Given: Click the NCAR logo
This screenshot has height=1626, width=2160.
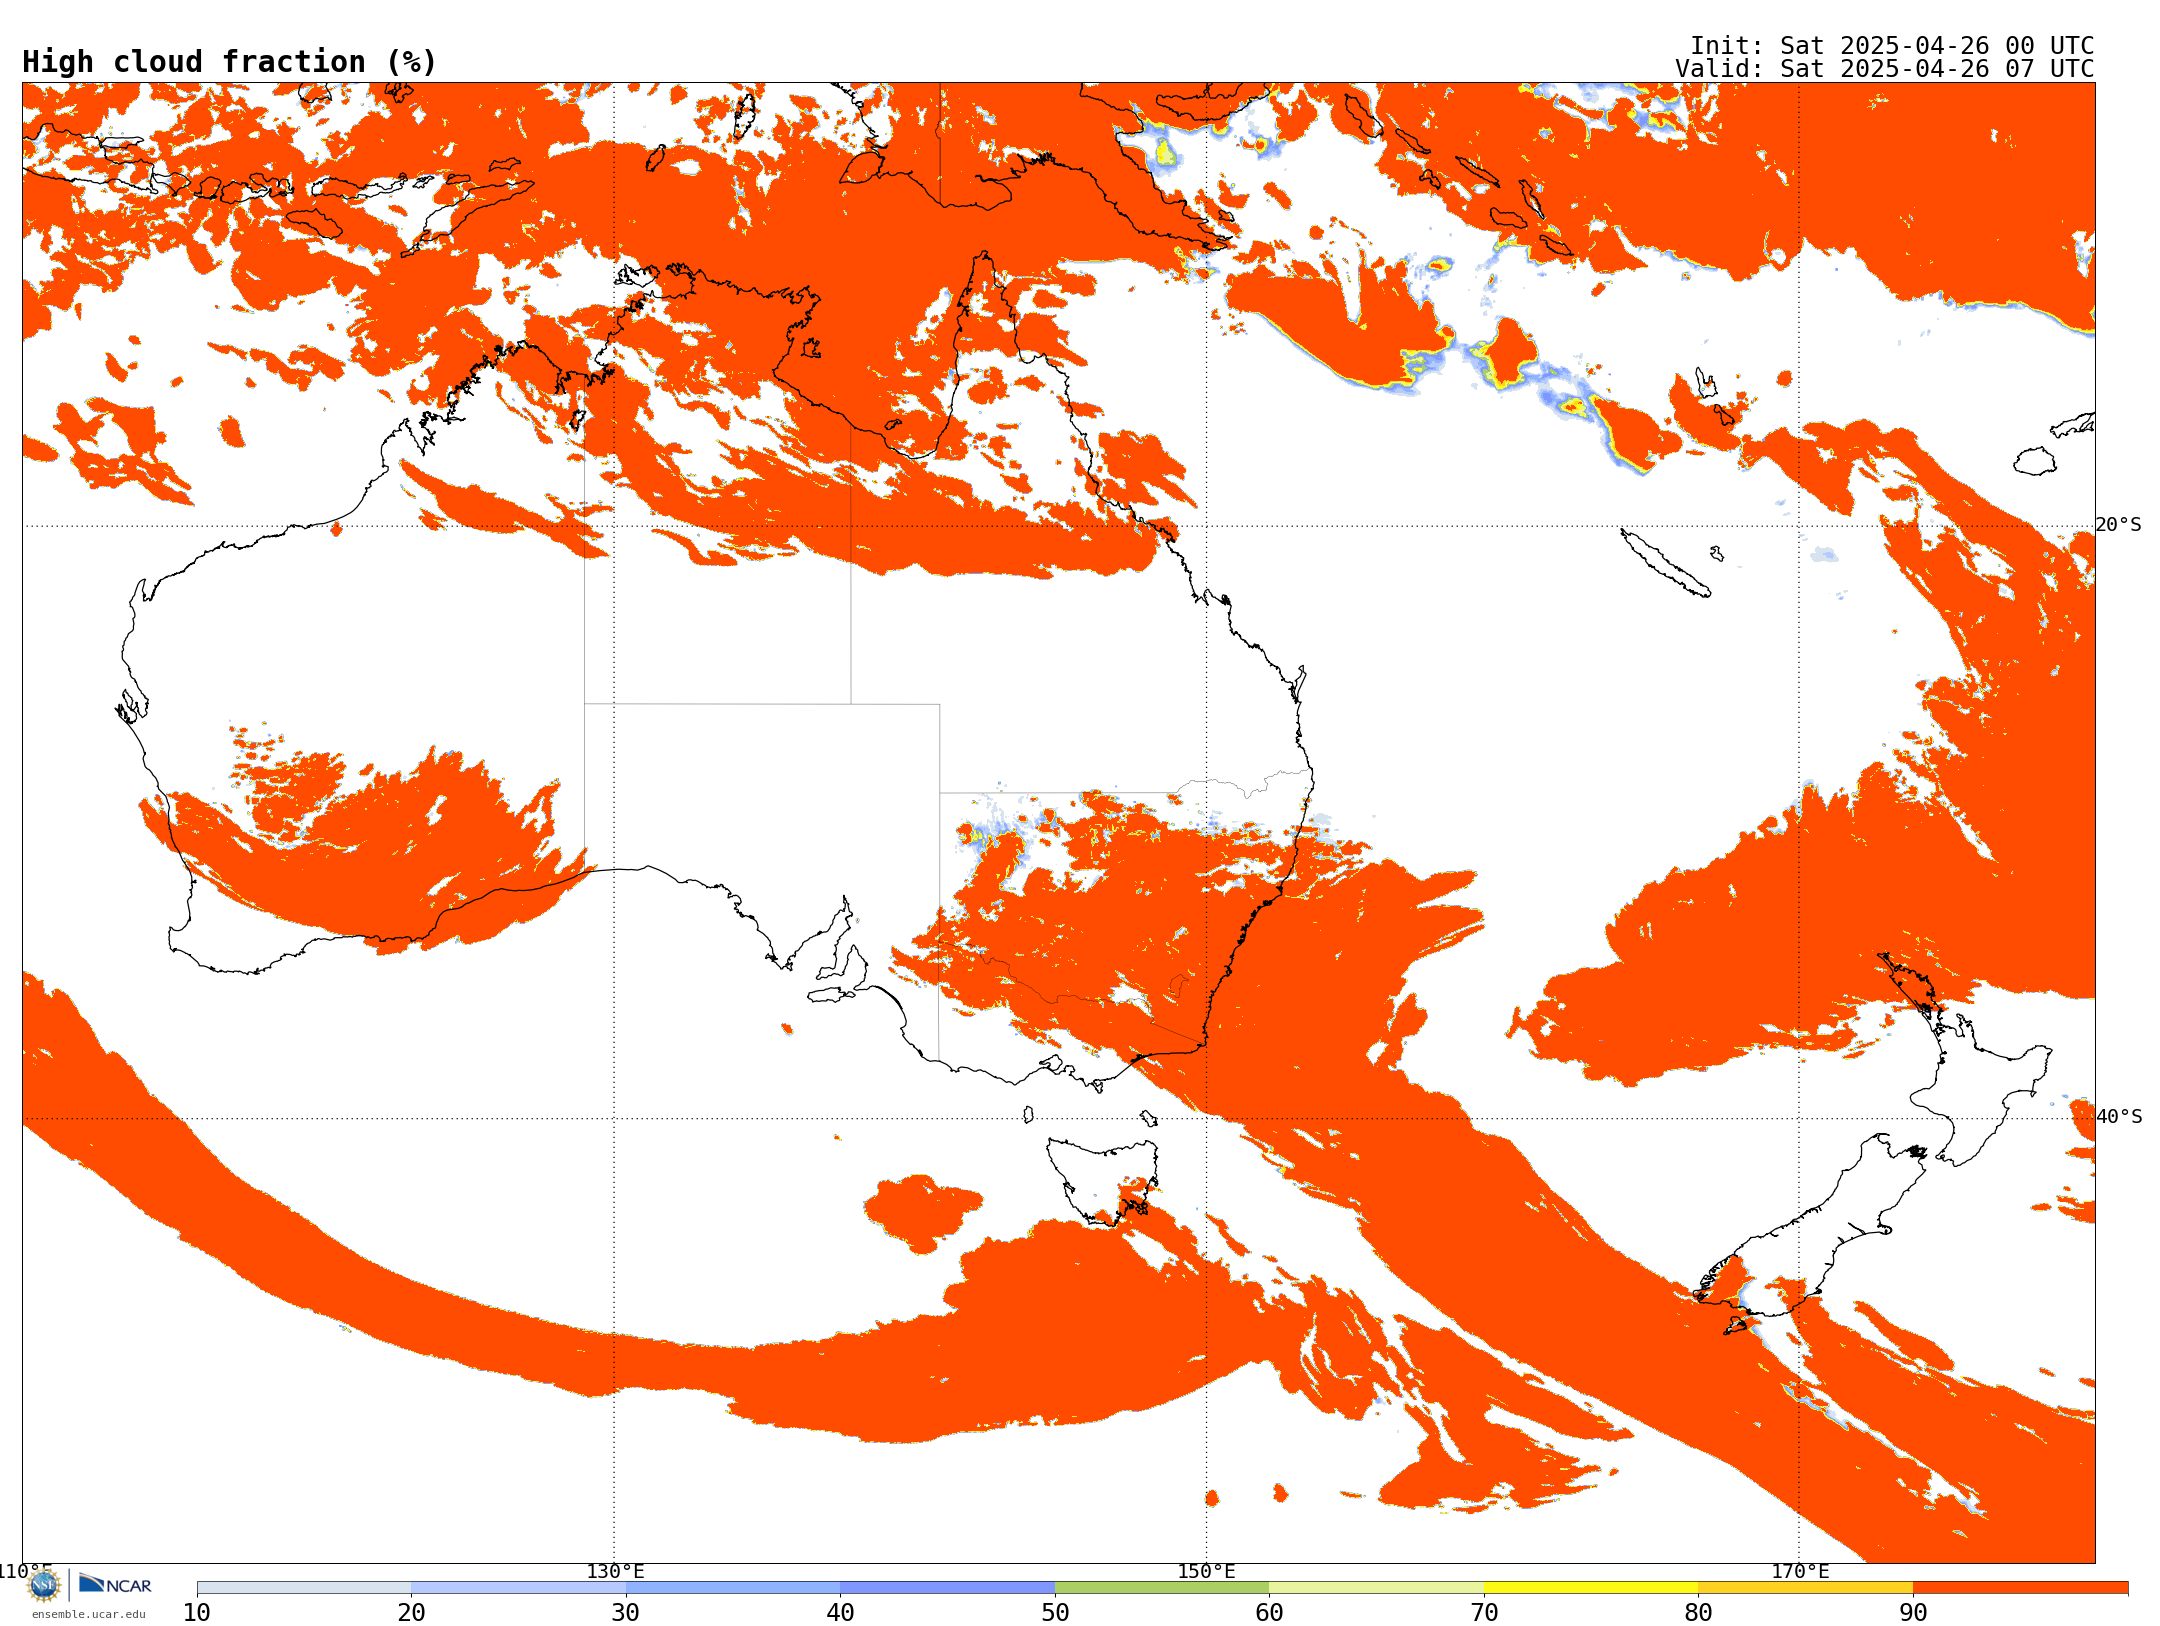Looking at the screenshot, I should click(115, 1584).
